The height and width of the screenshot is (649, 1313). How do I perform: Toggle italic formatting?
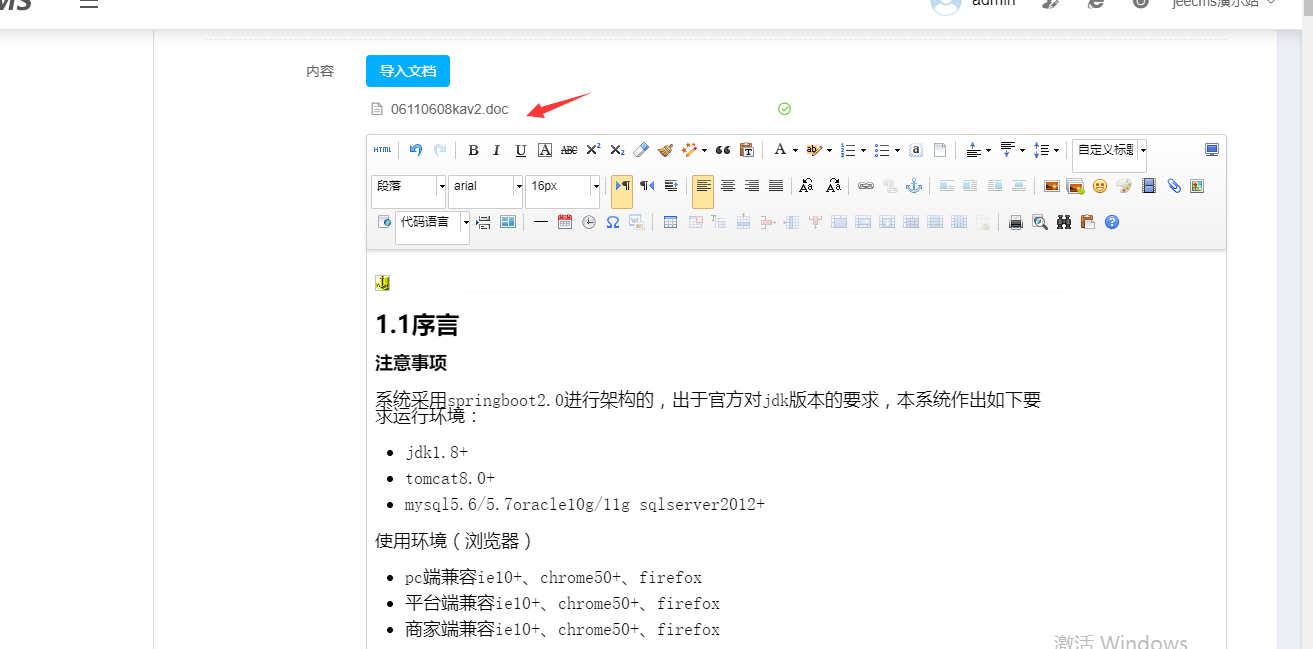(497, 150)
